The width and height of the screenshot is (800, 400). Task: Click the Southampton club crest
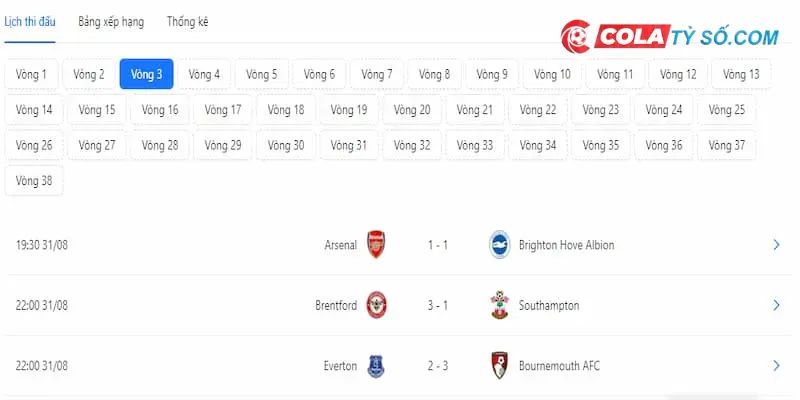click(499, 305)
